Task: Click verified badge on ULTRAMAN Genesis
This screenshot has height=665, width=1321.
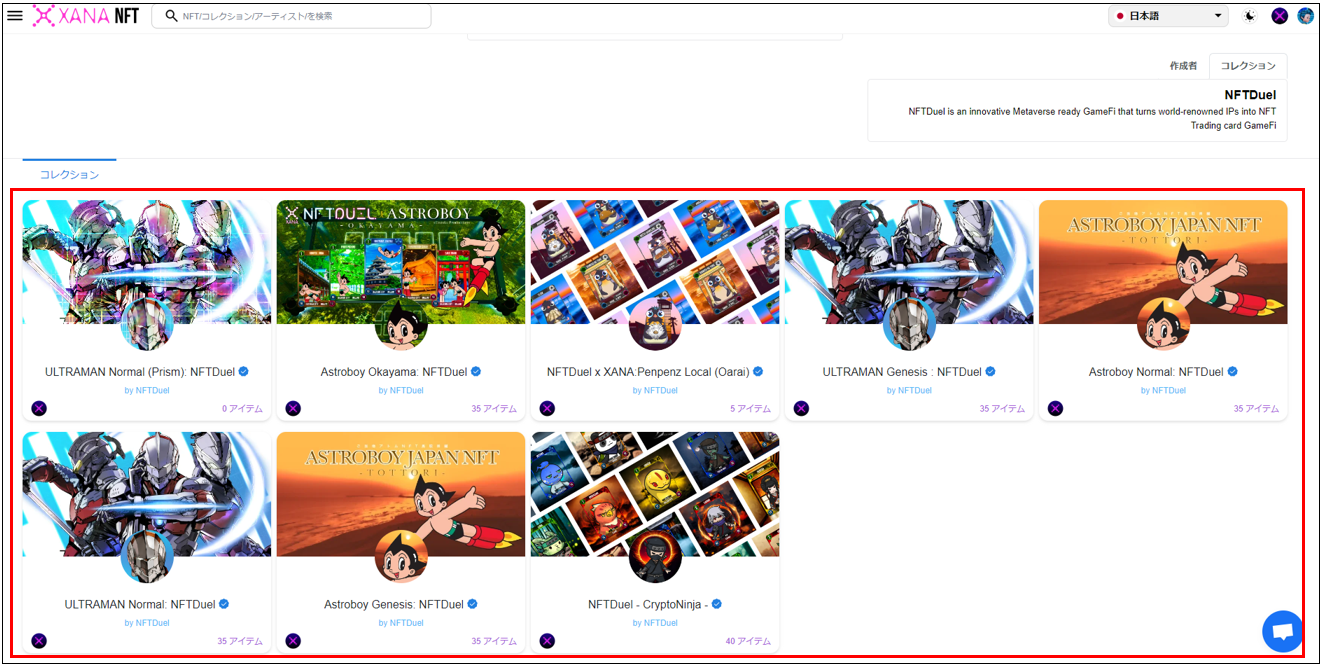Action: (x=991, y=372)
